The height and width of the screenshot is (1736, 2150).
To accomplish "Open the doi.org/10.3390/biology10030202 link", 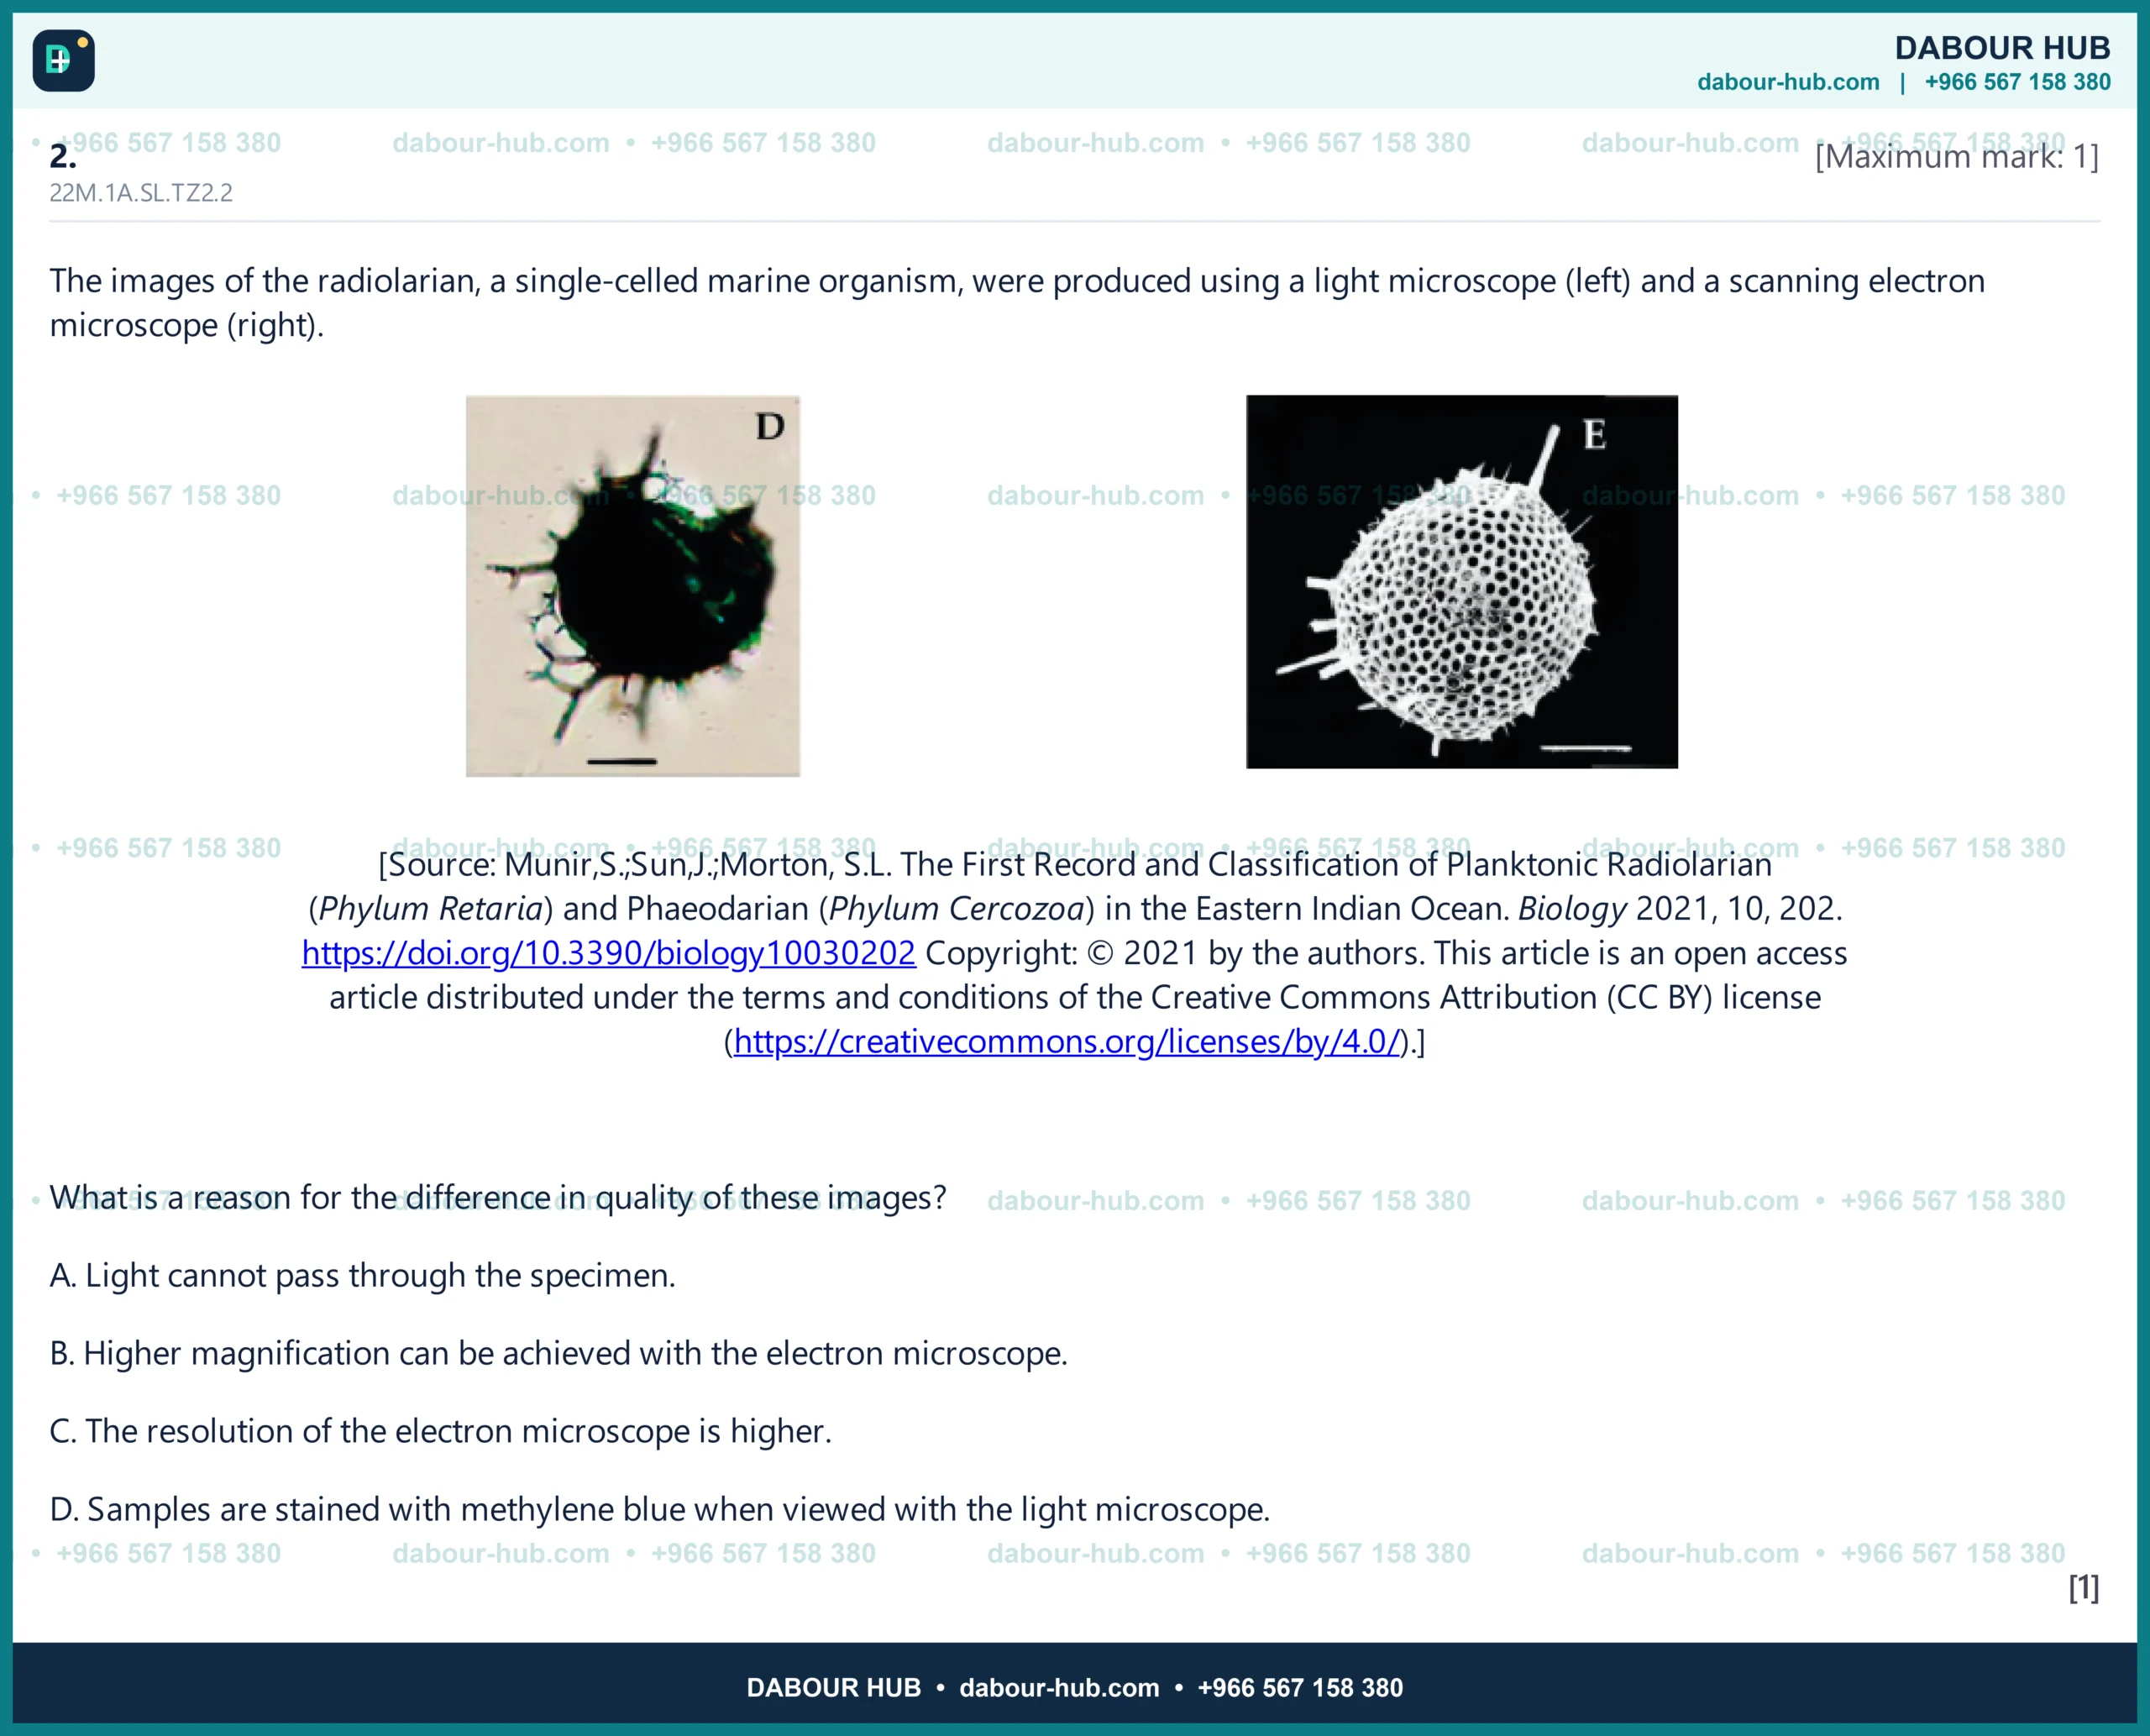I will coord(608,953).
